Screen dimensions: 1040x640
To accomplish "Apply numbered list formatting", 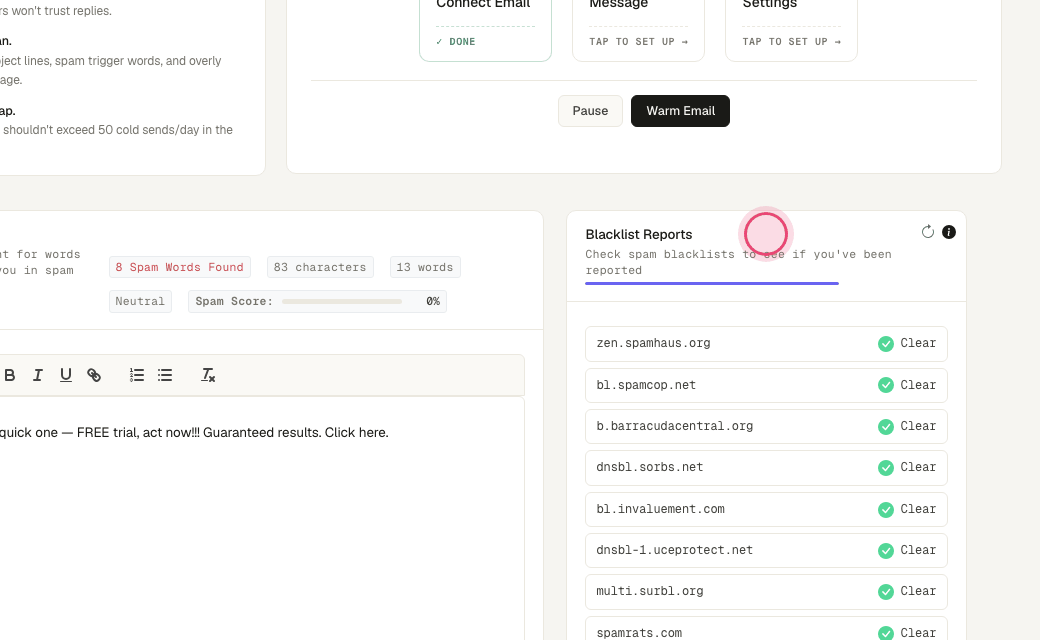I will [x=137, y=375].
